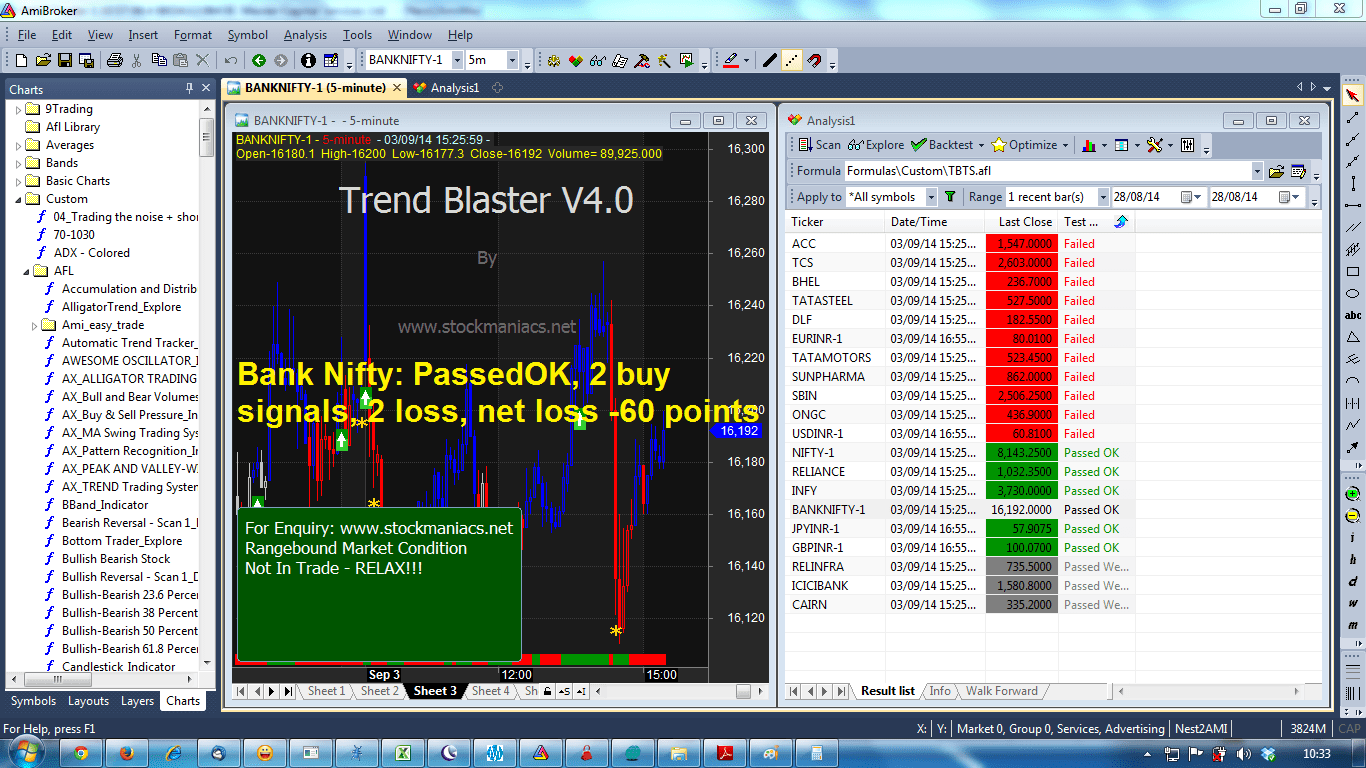Open the Formula path dropdown
This screenshot has width=1366, height=768.
pos(1257,171)
